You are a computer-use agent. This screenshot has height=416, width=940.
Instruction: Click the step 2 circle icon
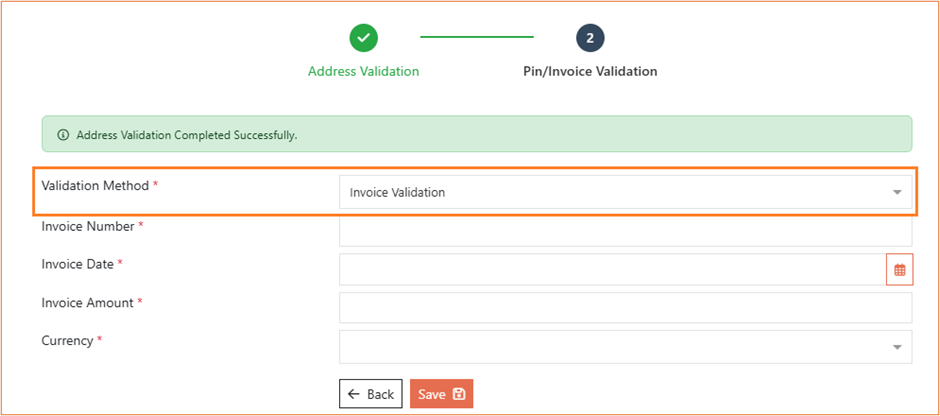[x=590, y=38]
